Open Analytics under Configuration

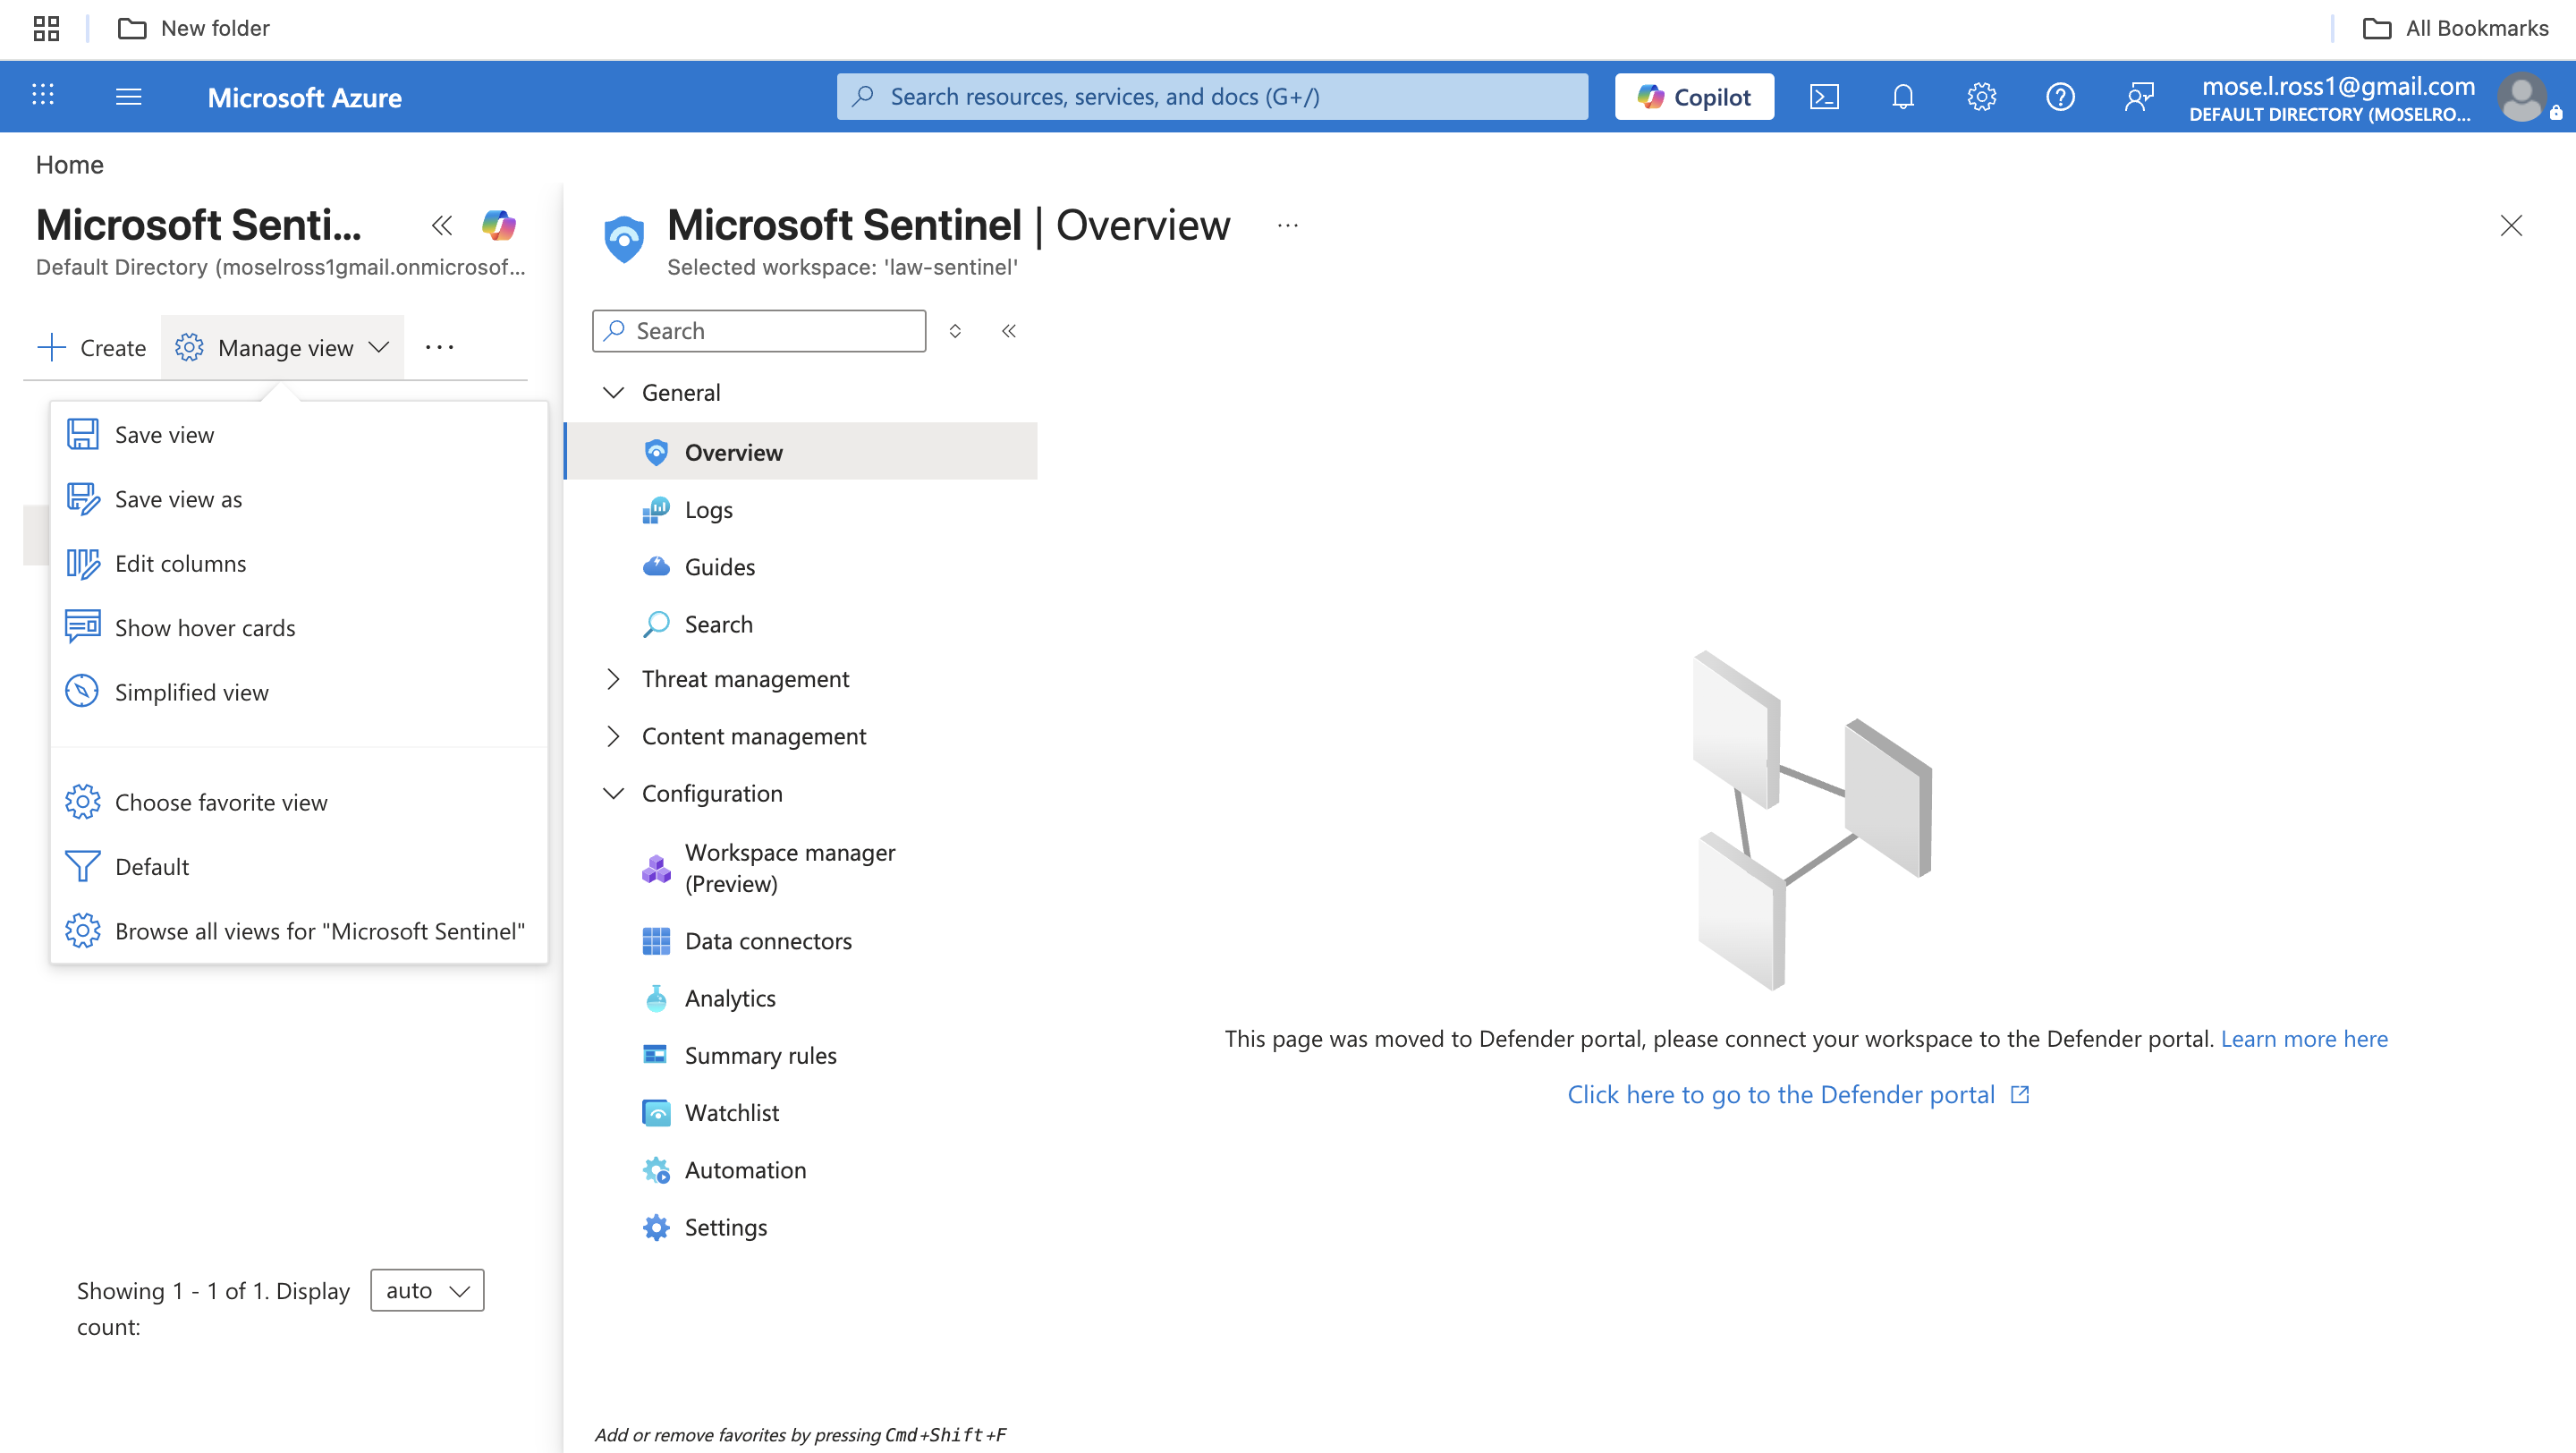coord(730,998)
